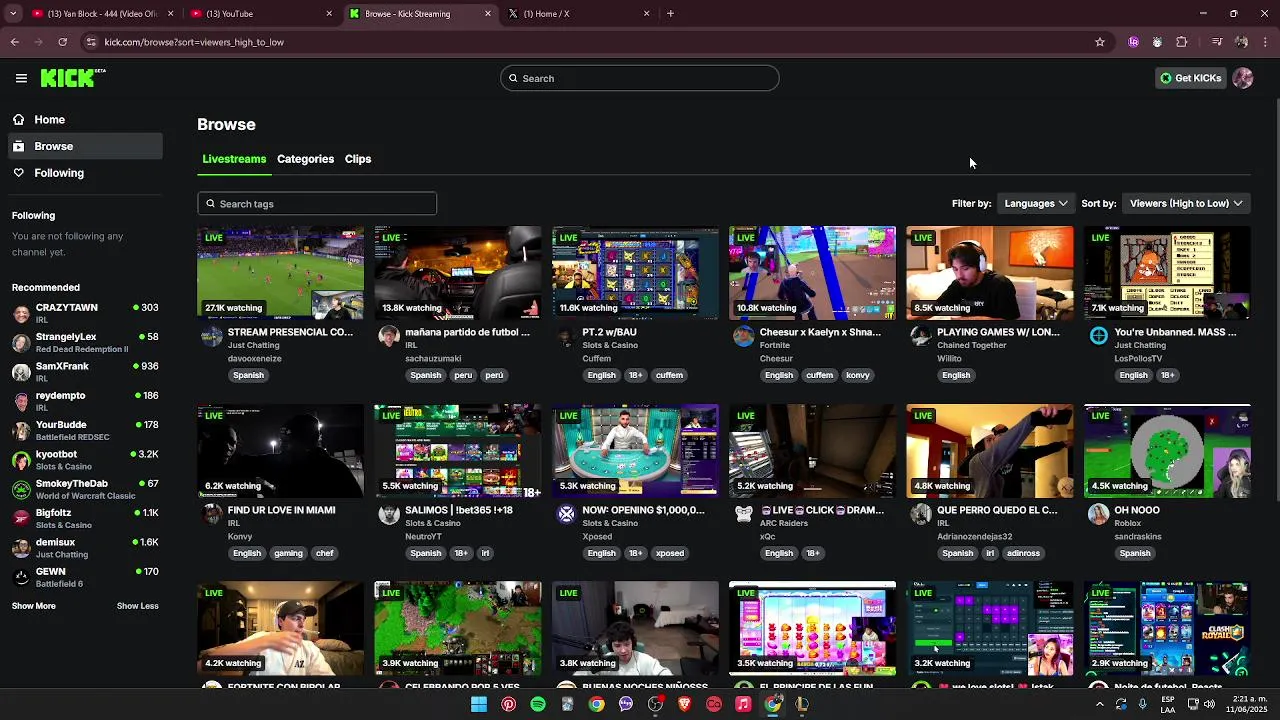Click the system volume tray icon

1209,704
